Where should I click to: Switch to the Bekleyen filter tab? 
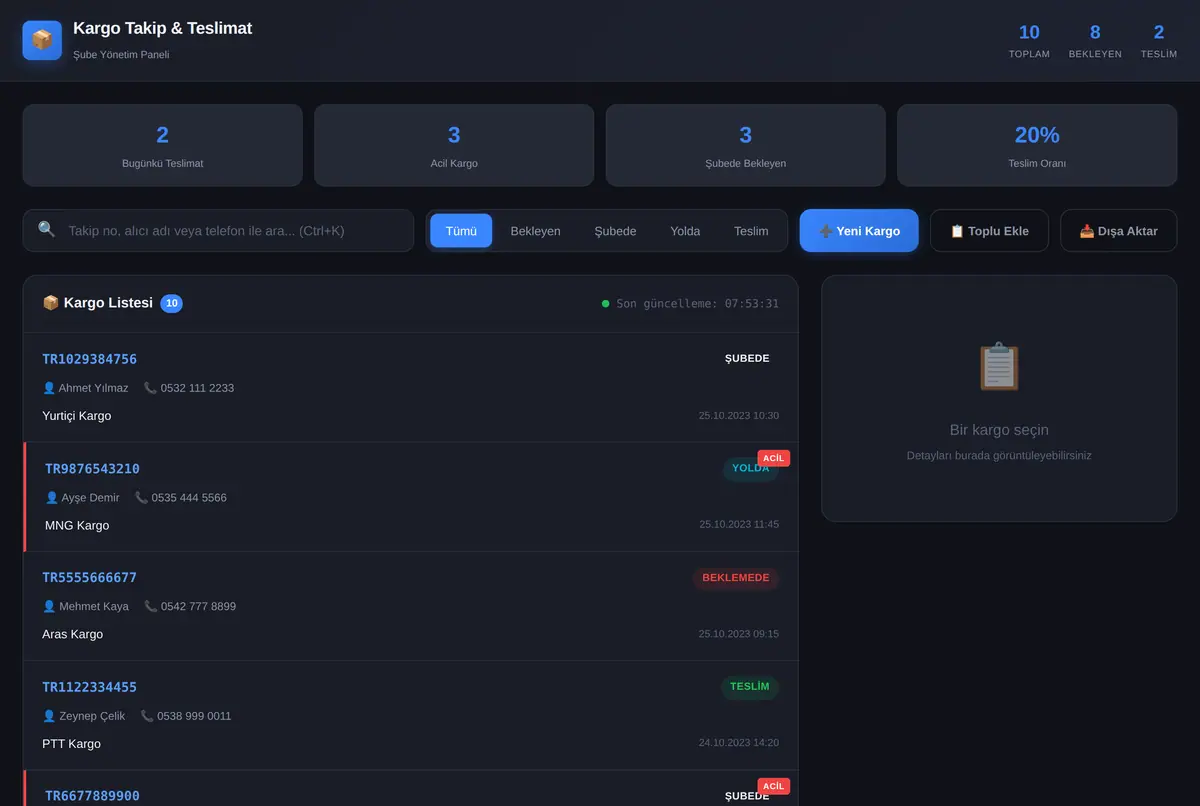tap(535, 231)
